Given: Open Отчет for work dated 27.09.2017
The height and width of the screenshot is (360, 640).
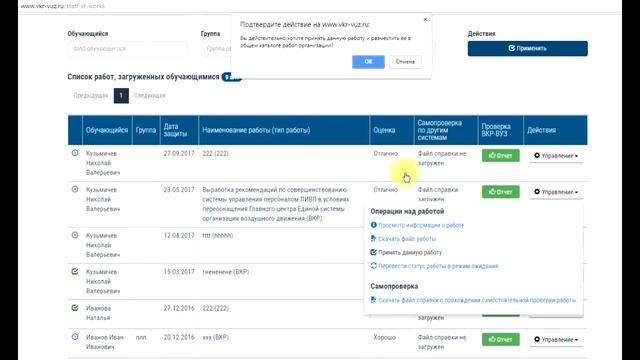Looking at the screenshot, I should tap(500, 156).
